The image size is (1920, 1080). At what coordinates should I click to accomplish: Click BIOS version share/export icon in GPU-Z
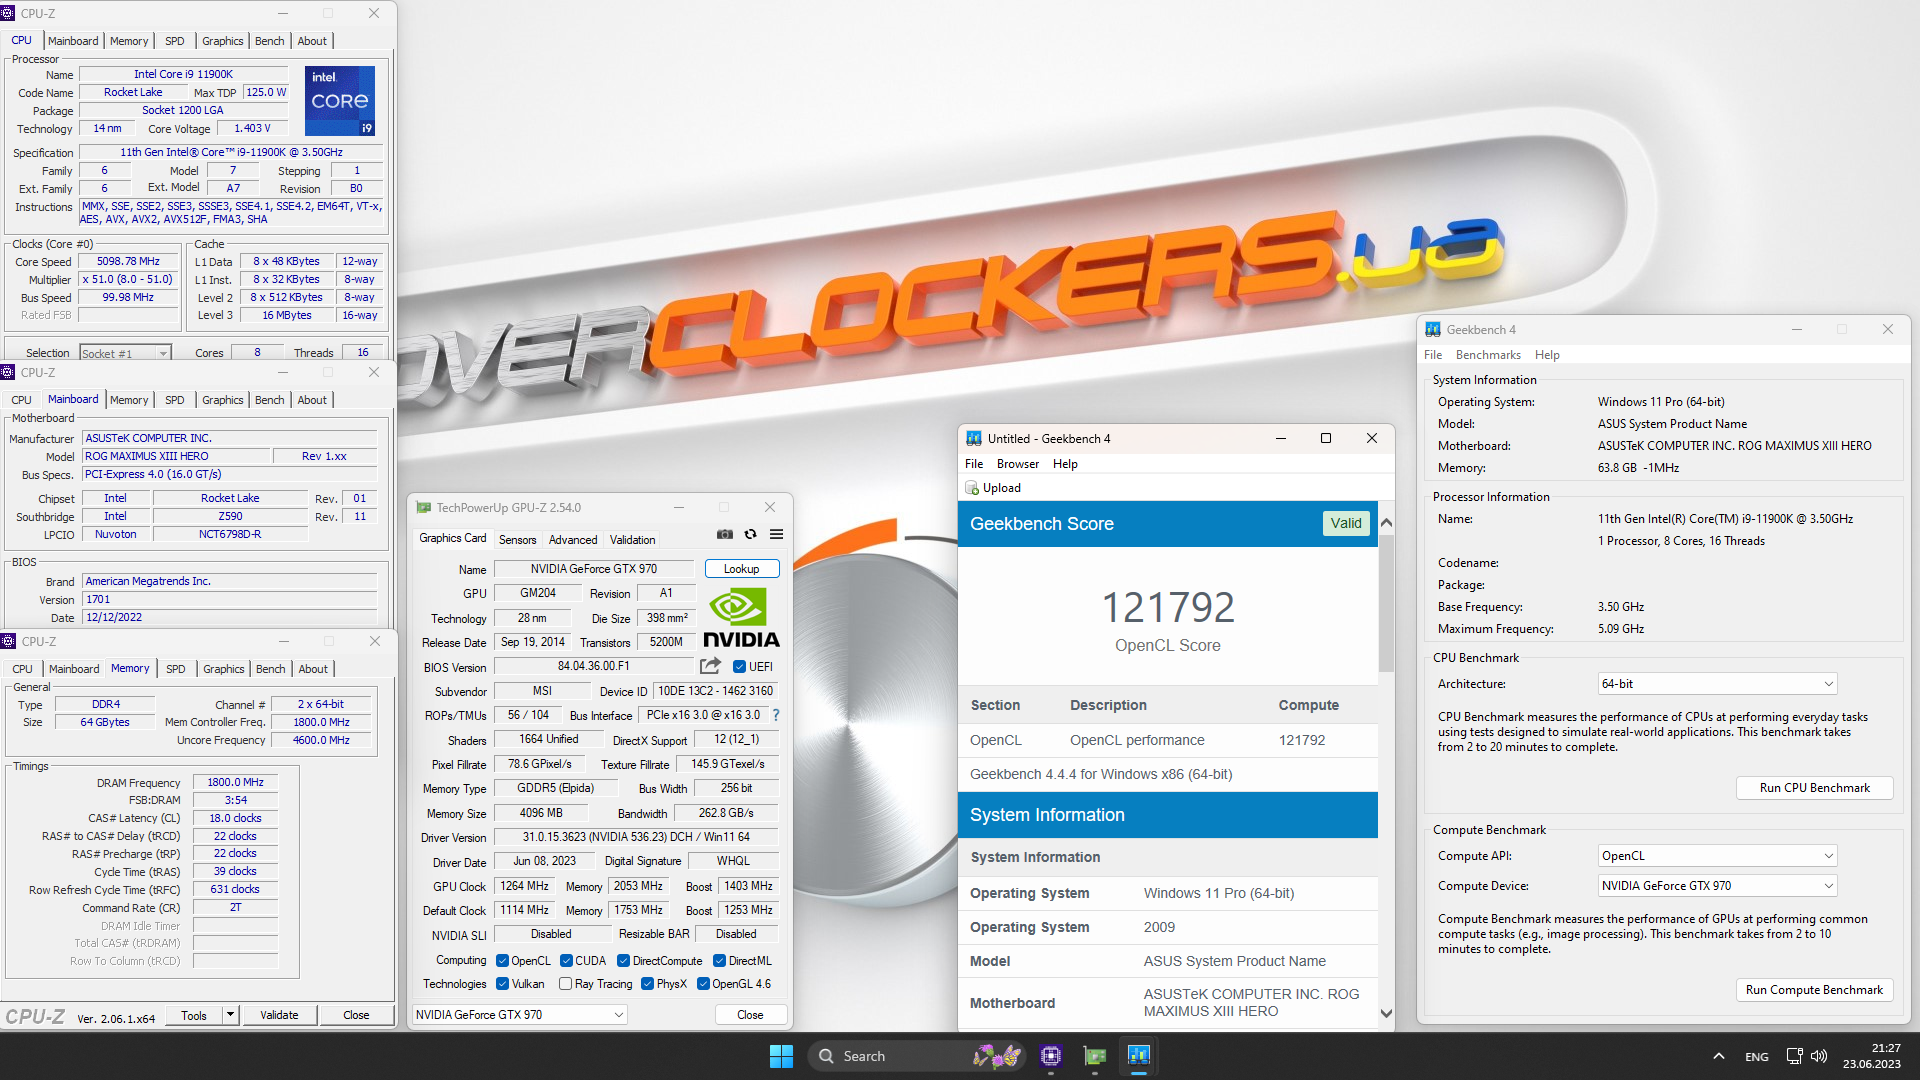(x=710, y=666)
